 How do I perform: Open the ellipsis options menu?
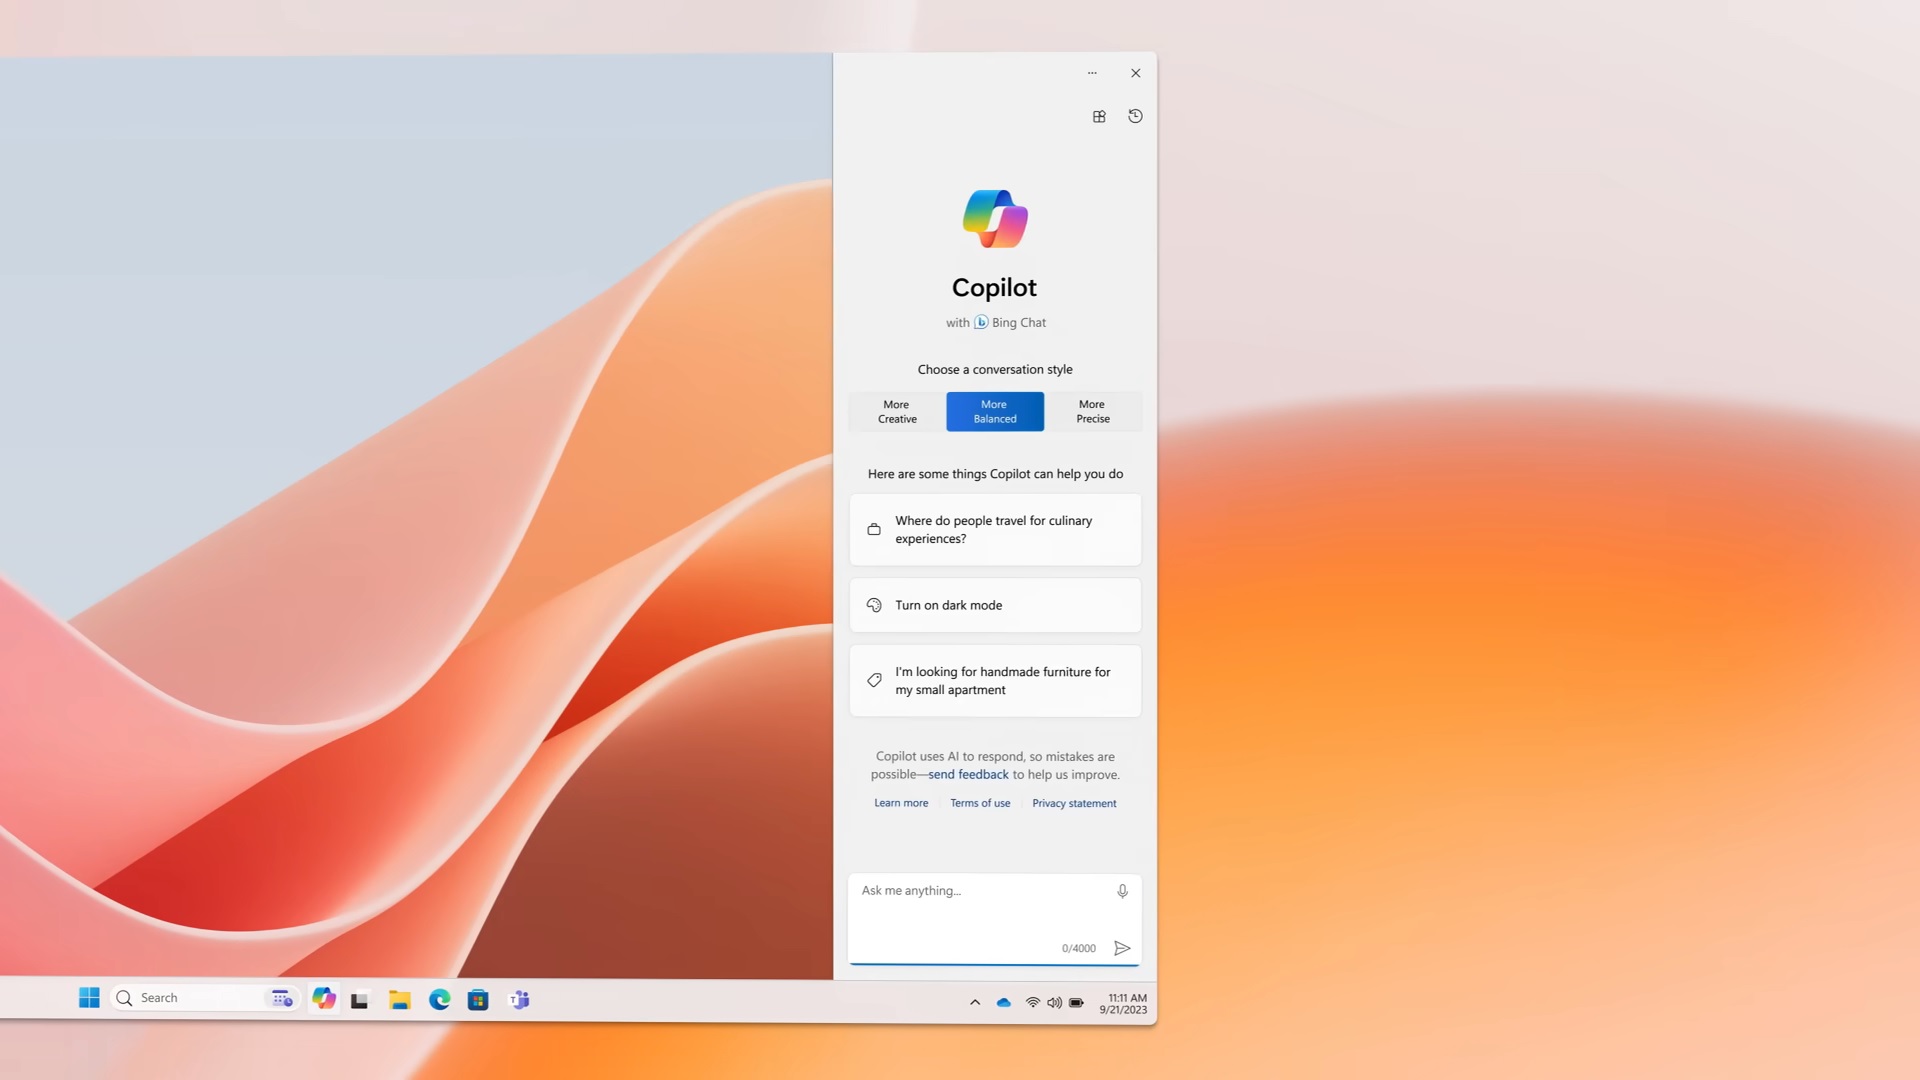tap(1092, 72)
